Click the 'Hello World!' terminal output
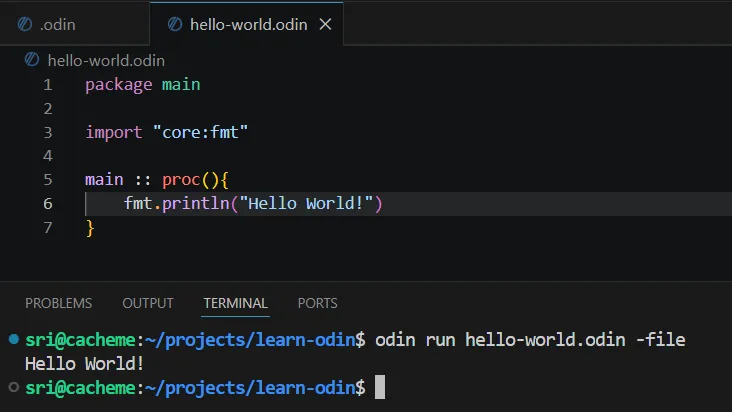 click(x=84, y=363)
